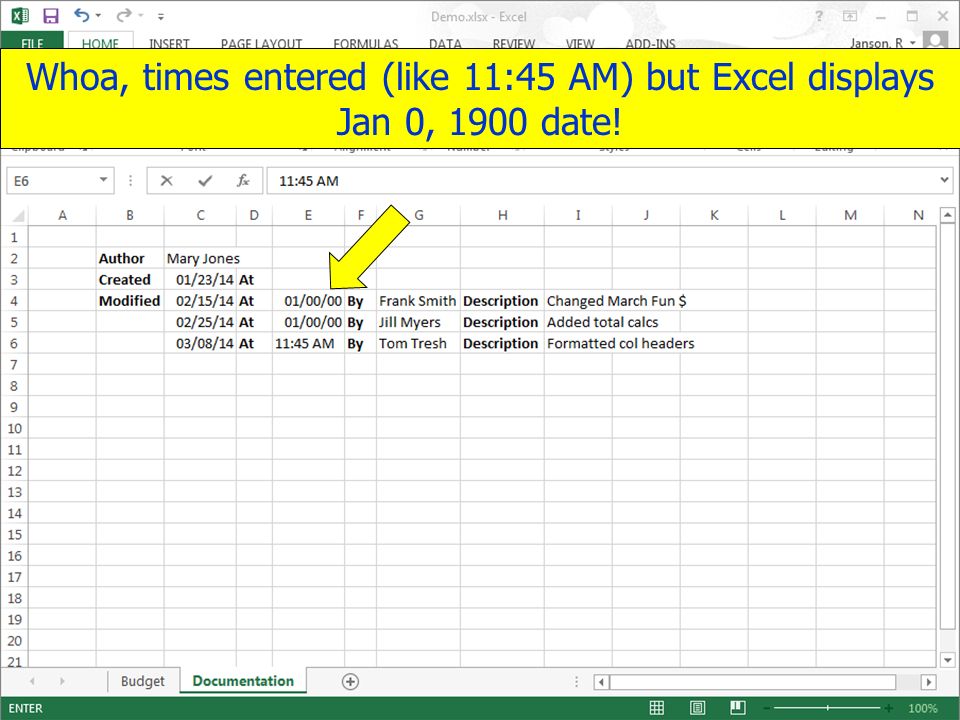The width and height of the screenshot is (960, 720).
Task: Click the cell labeled Author
Action: pos(130,258)
